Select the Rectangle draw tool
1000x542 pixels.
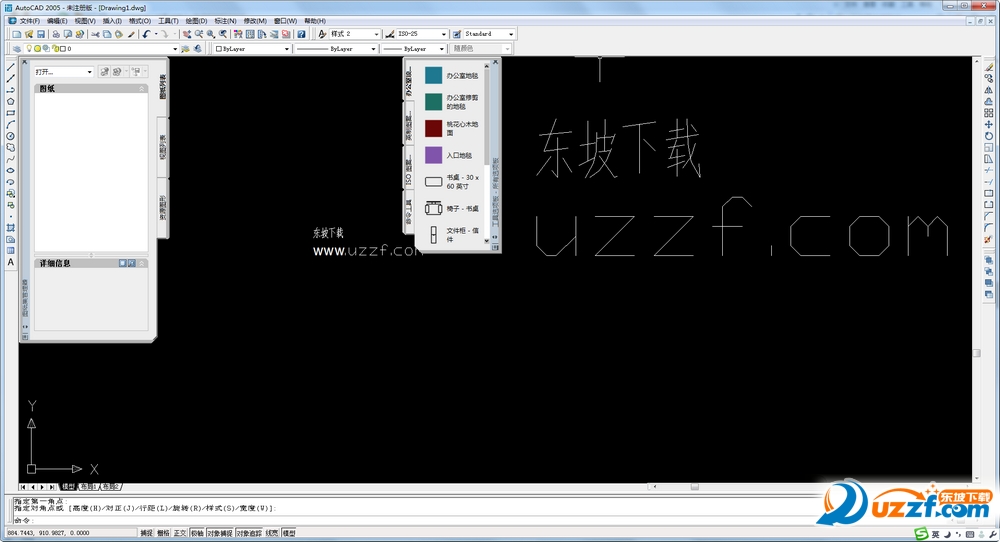tap(11, 113)
